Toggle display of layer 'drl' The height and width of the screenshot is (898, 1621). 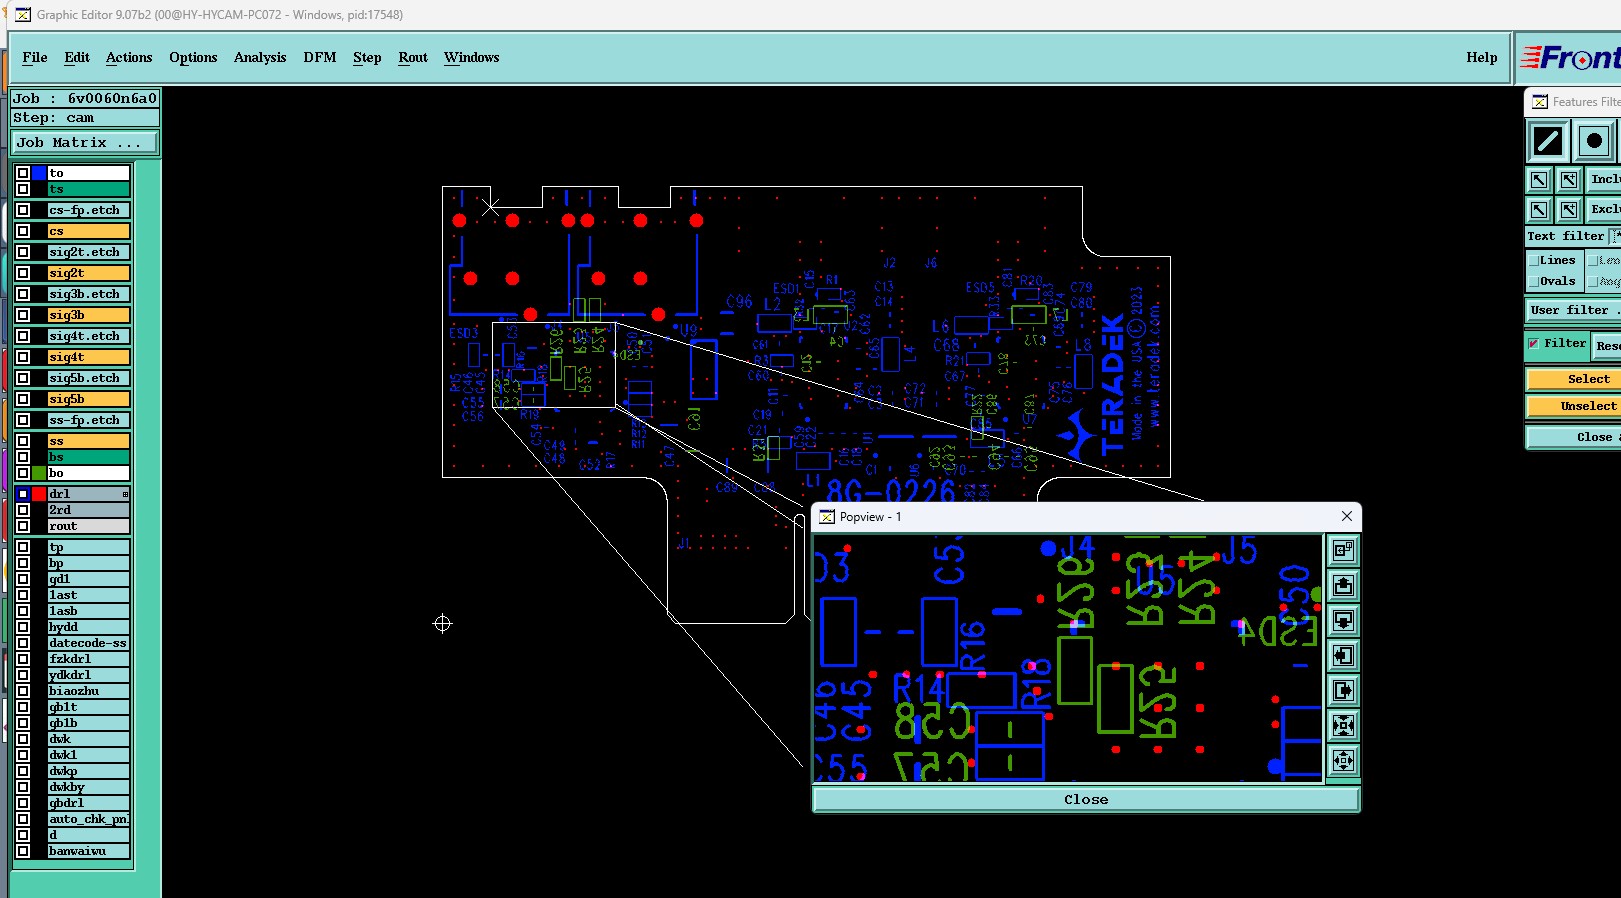(x=23, y=494)
